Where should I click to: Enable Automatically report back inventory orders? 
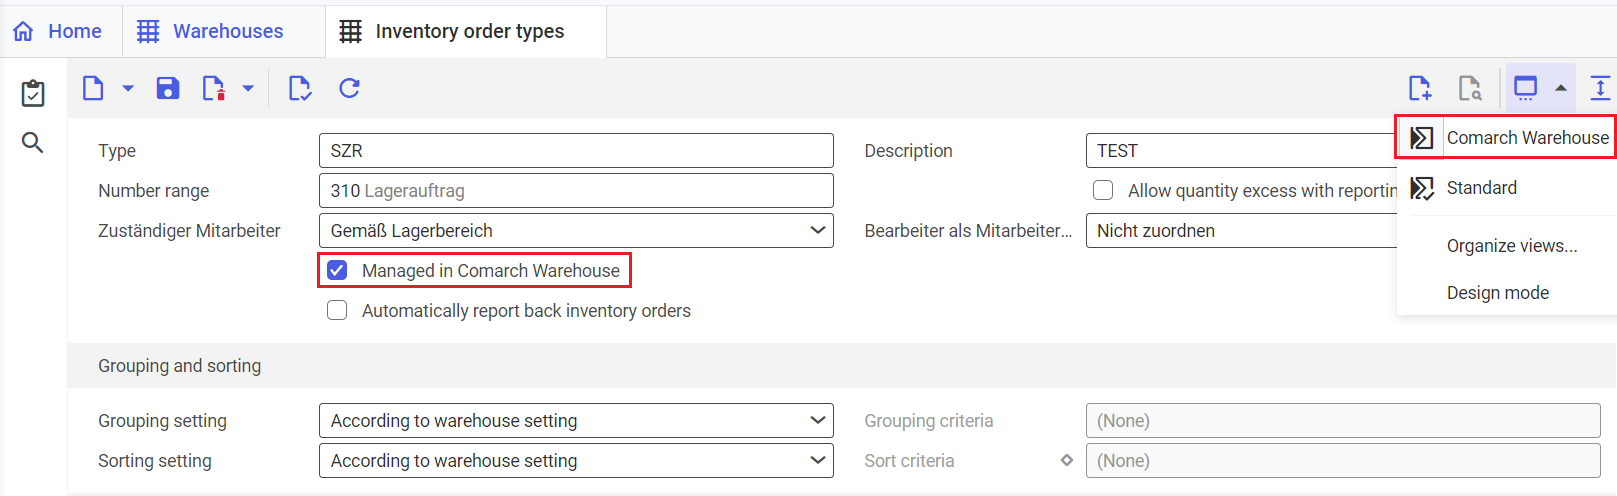click(x=337, y=310)
